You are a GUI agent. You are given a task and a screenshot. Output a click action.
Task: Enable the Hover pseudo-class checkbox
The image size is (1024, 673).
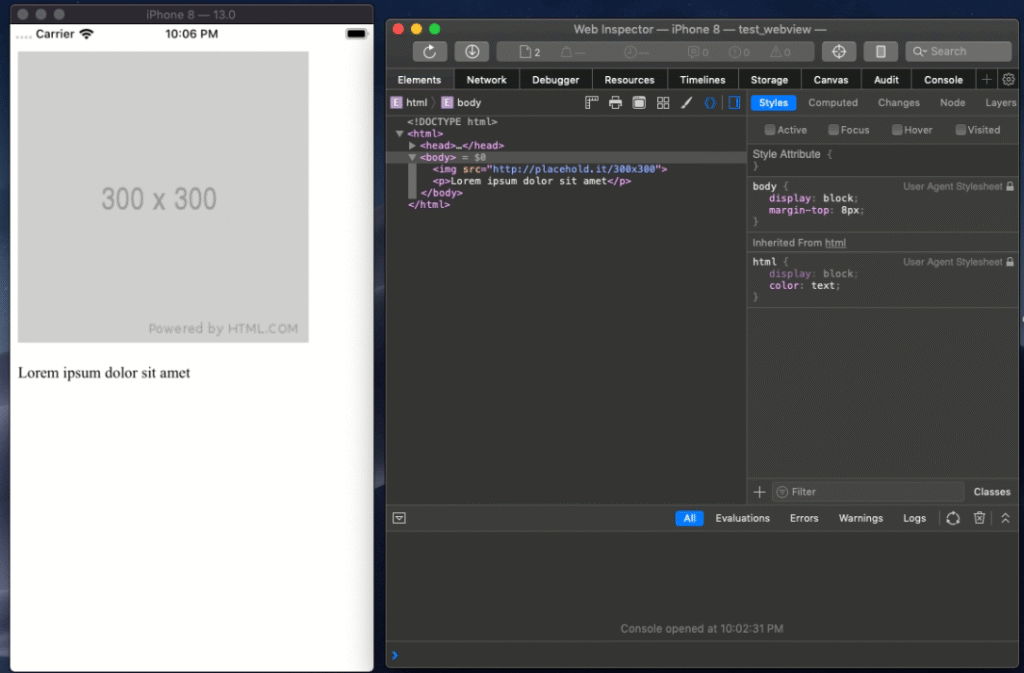tap(897, 130)
